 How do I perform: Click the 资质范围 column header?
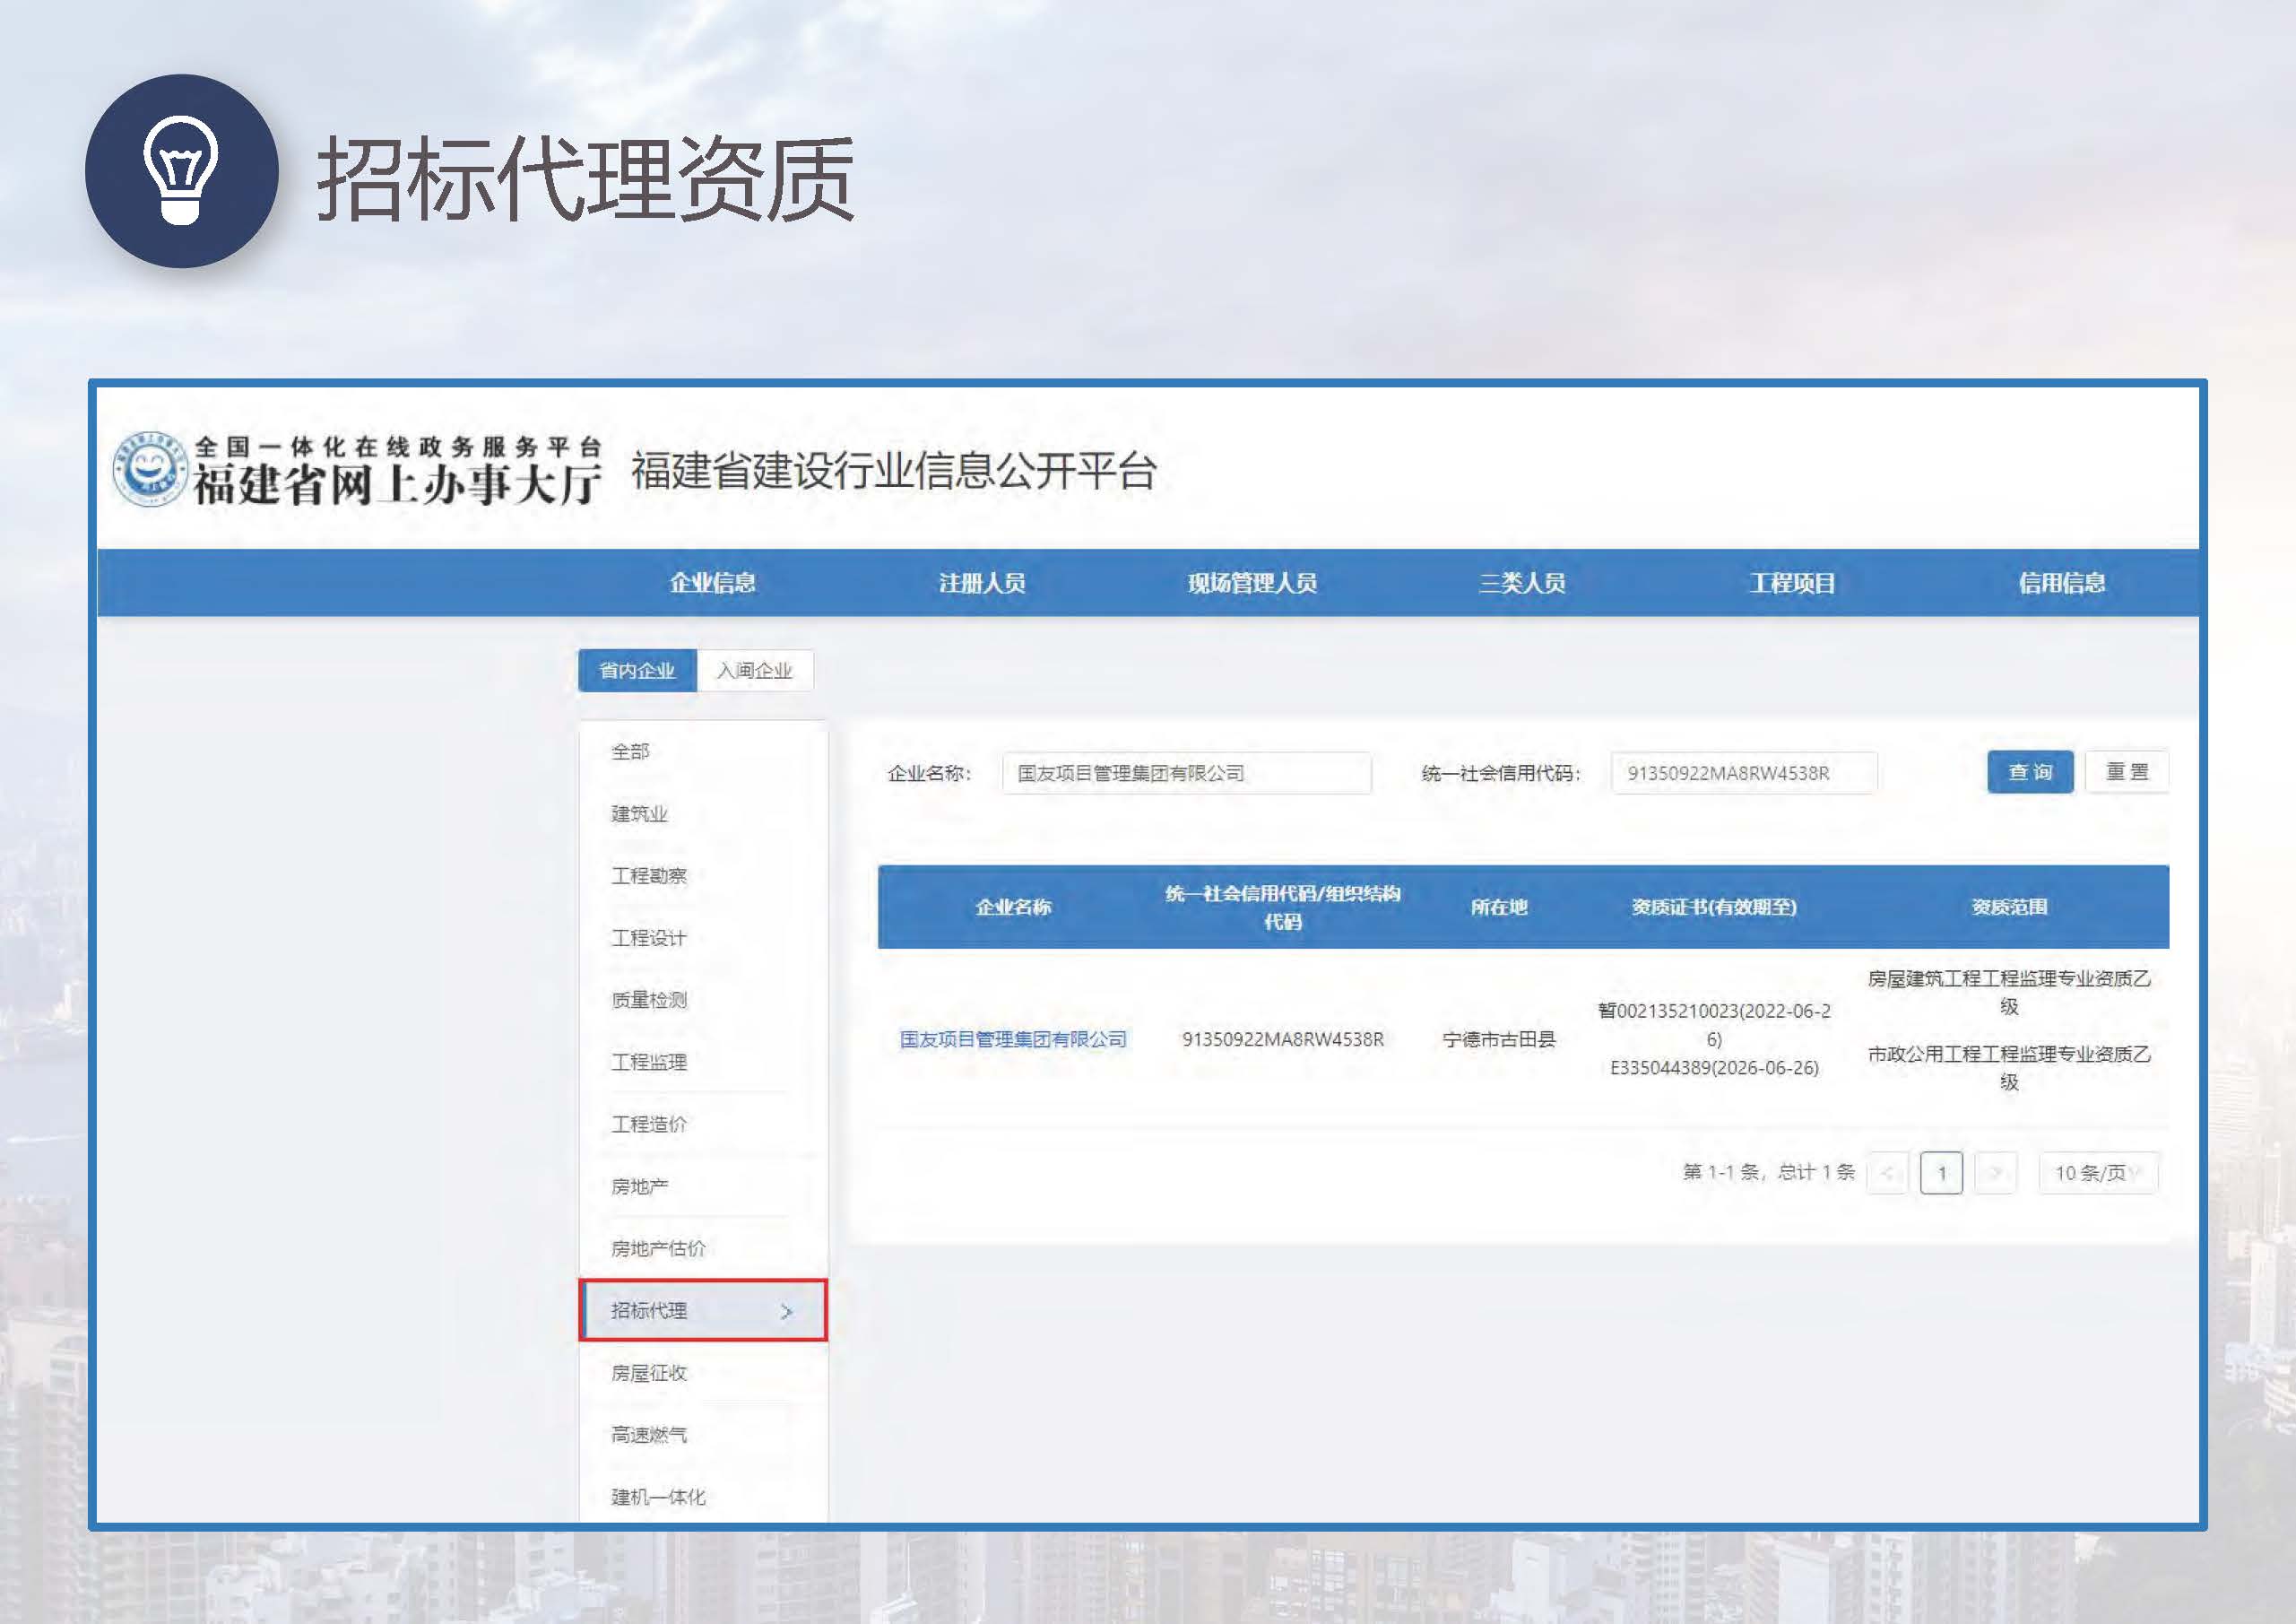coord(2009,907)
